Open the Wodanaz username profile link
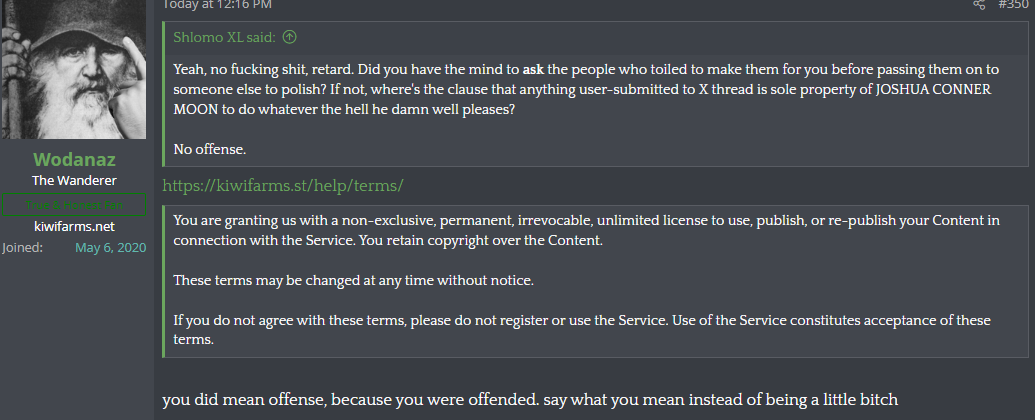Image resolution: width=1035 pixels, height=420 pixels. (74, 160)
